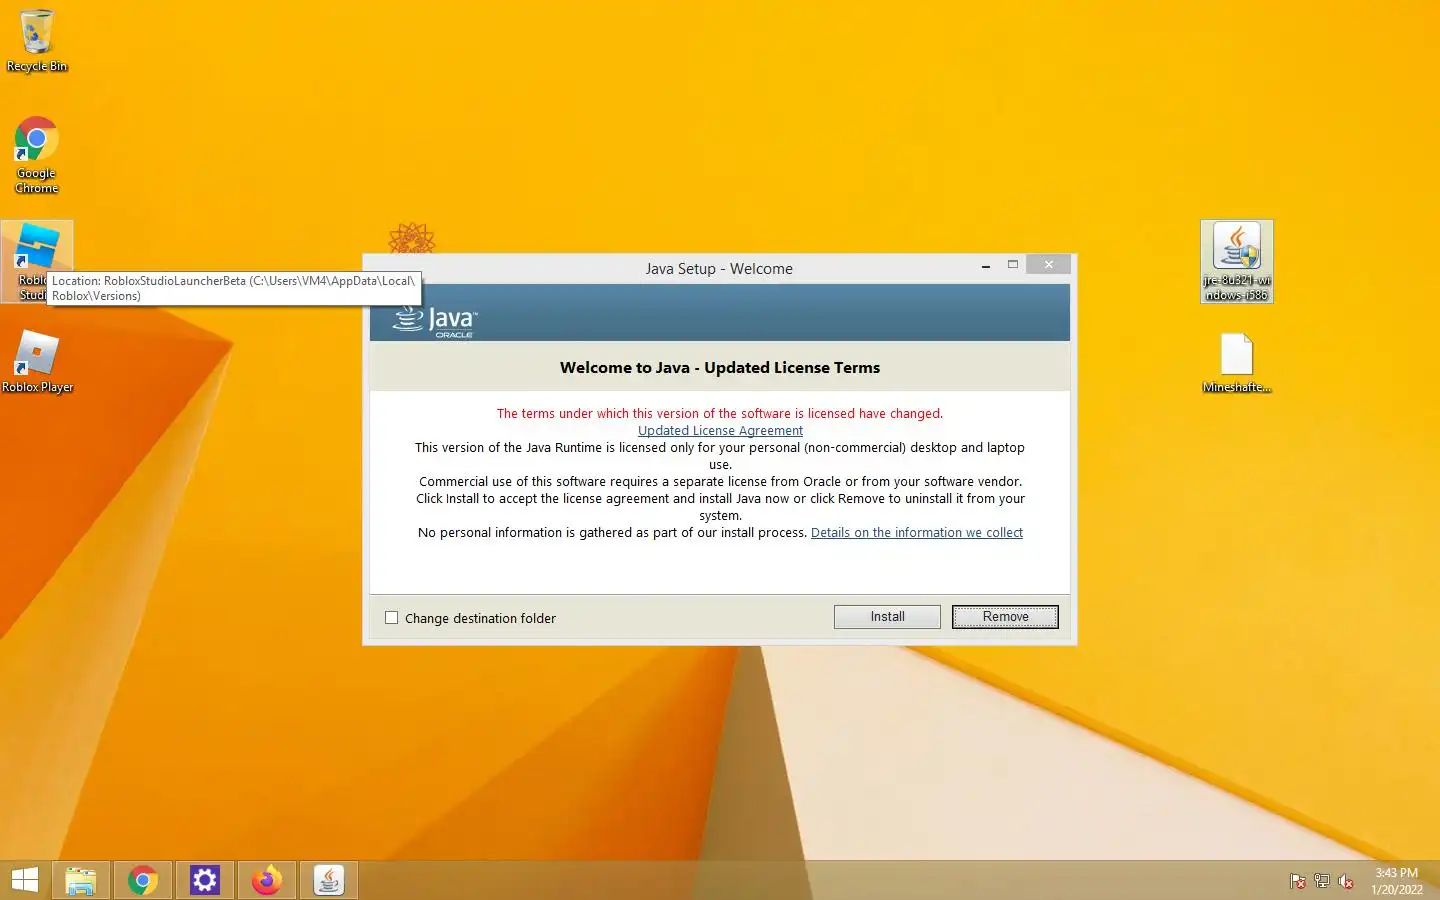The height and width of the screenshot is (900, 1440).
Task: Open Details on the information we collect
Action: [x=917, y=533]
